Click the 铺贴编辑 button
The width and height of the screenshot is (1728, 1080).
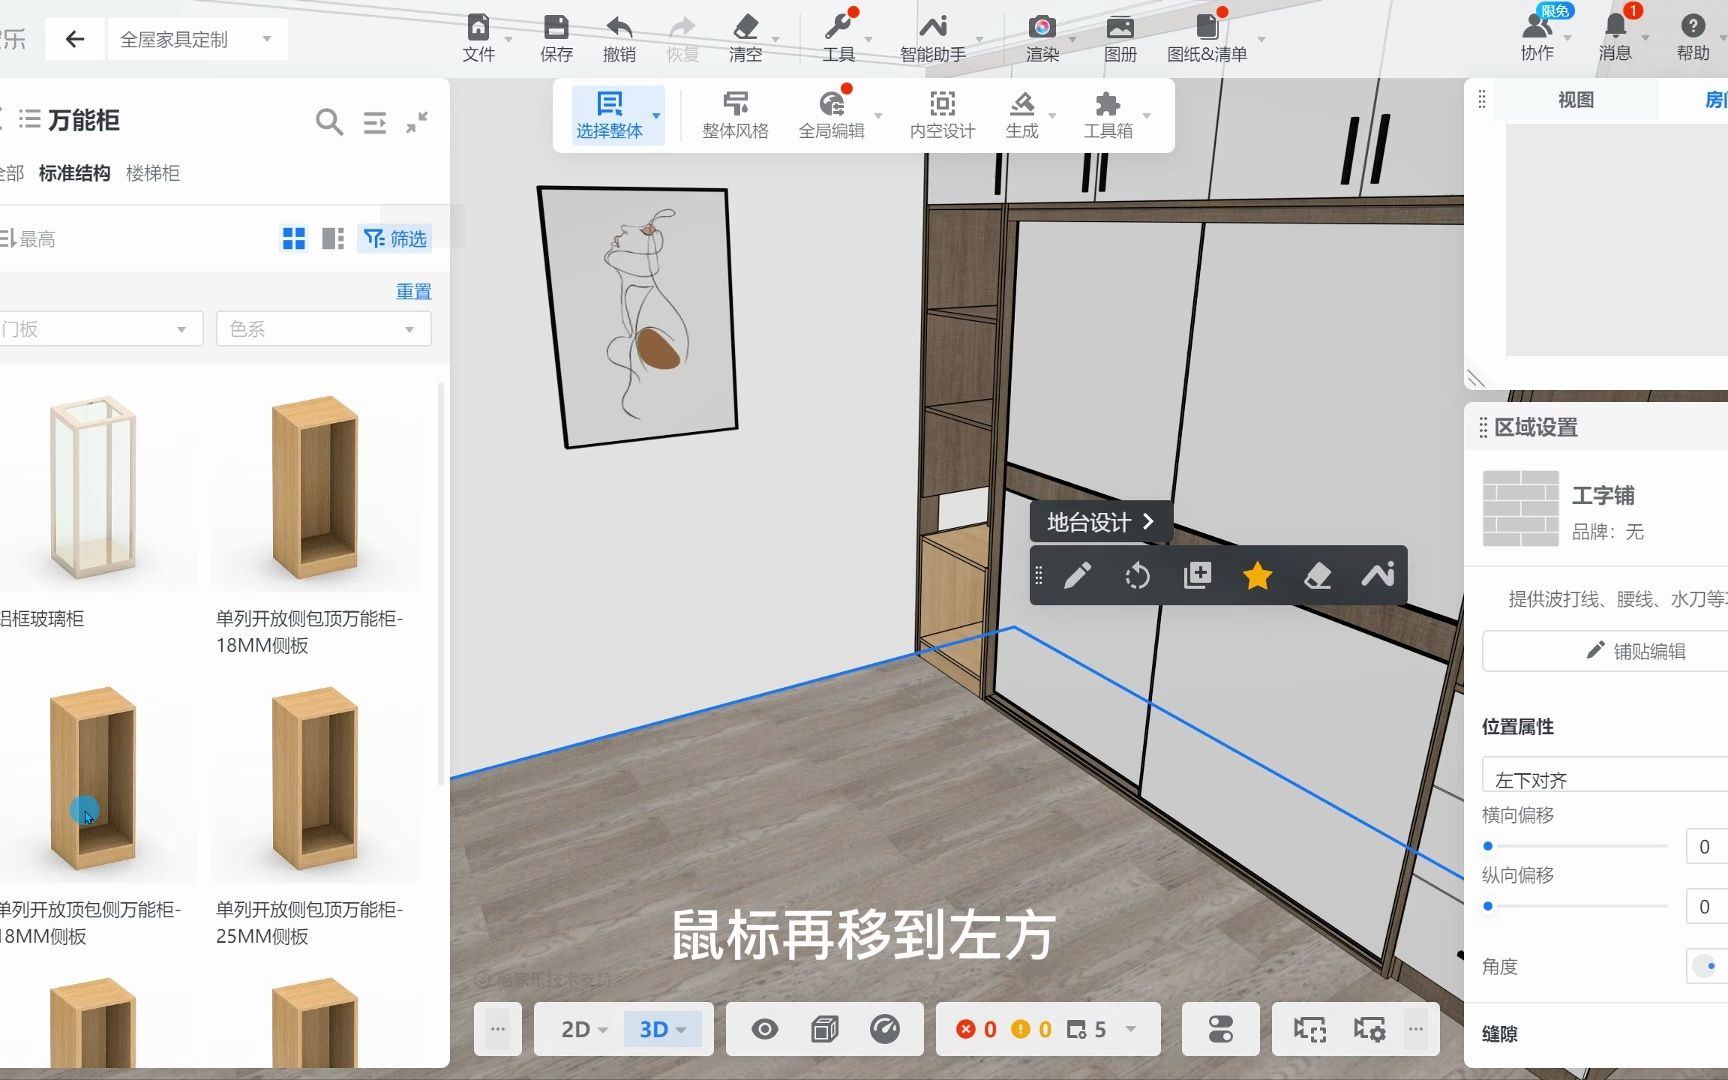click(x=1604, y=651)
